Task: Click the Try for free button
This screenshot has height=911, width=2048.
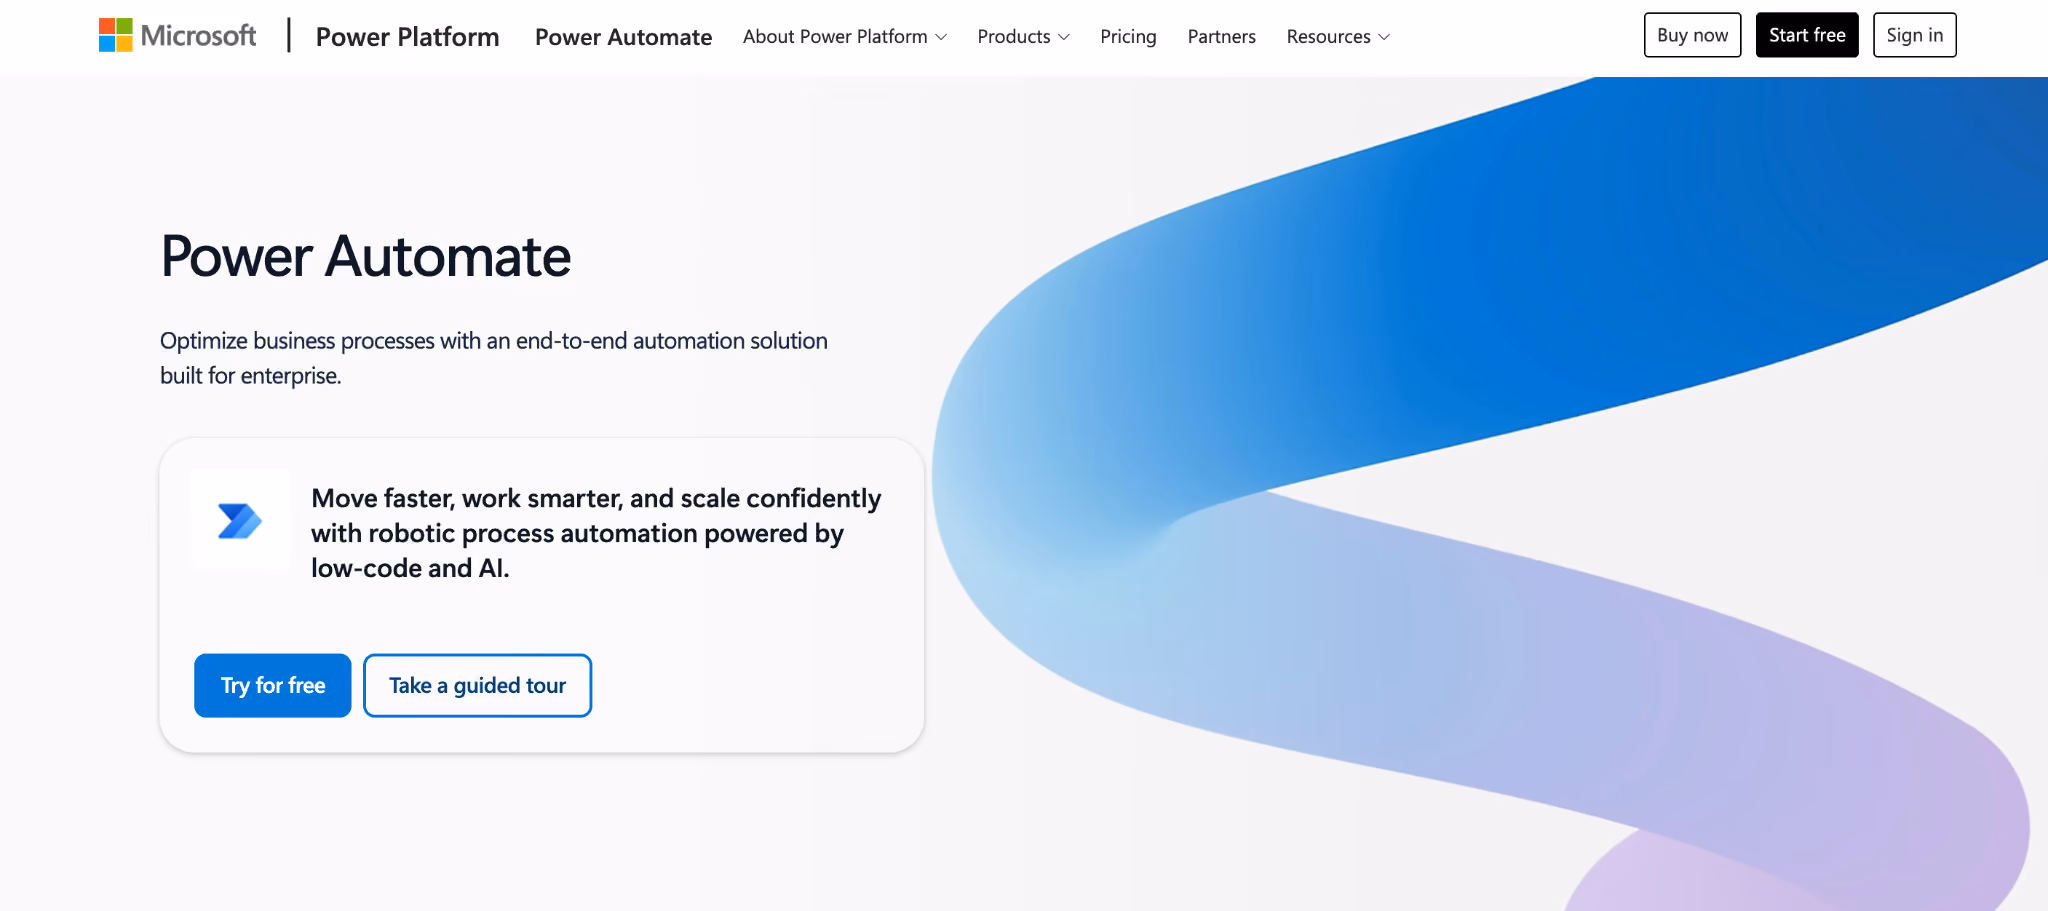Action: (x=273, y=685)
